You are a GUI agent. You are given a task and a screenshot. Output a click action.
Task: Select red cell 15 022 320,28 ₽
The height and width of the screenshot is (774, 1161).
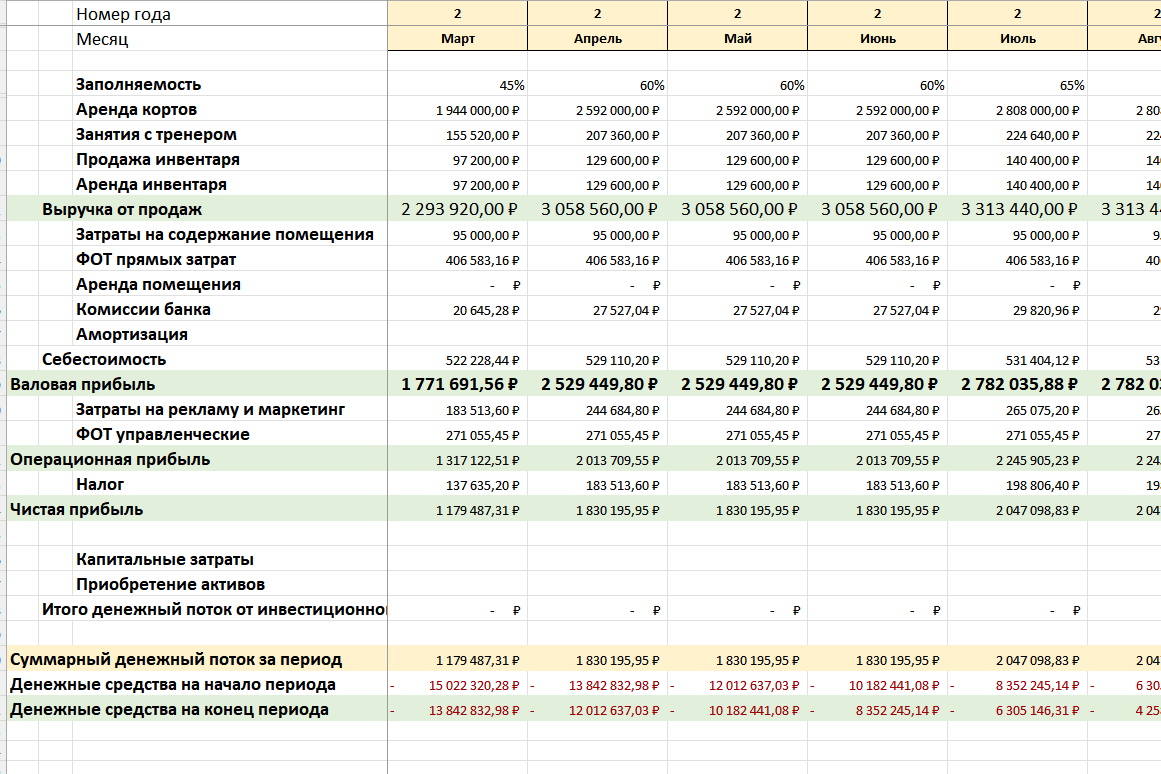coord(458,685)
